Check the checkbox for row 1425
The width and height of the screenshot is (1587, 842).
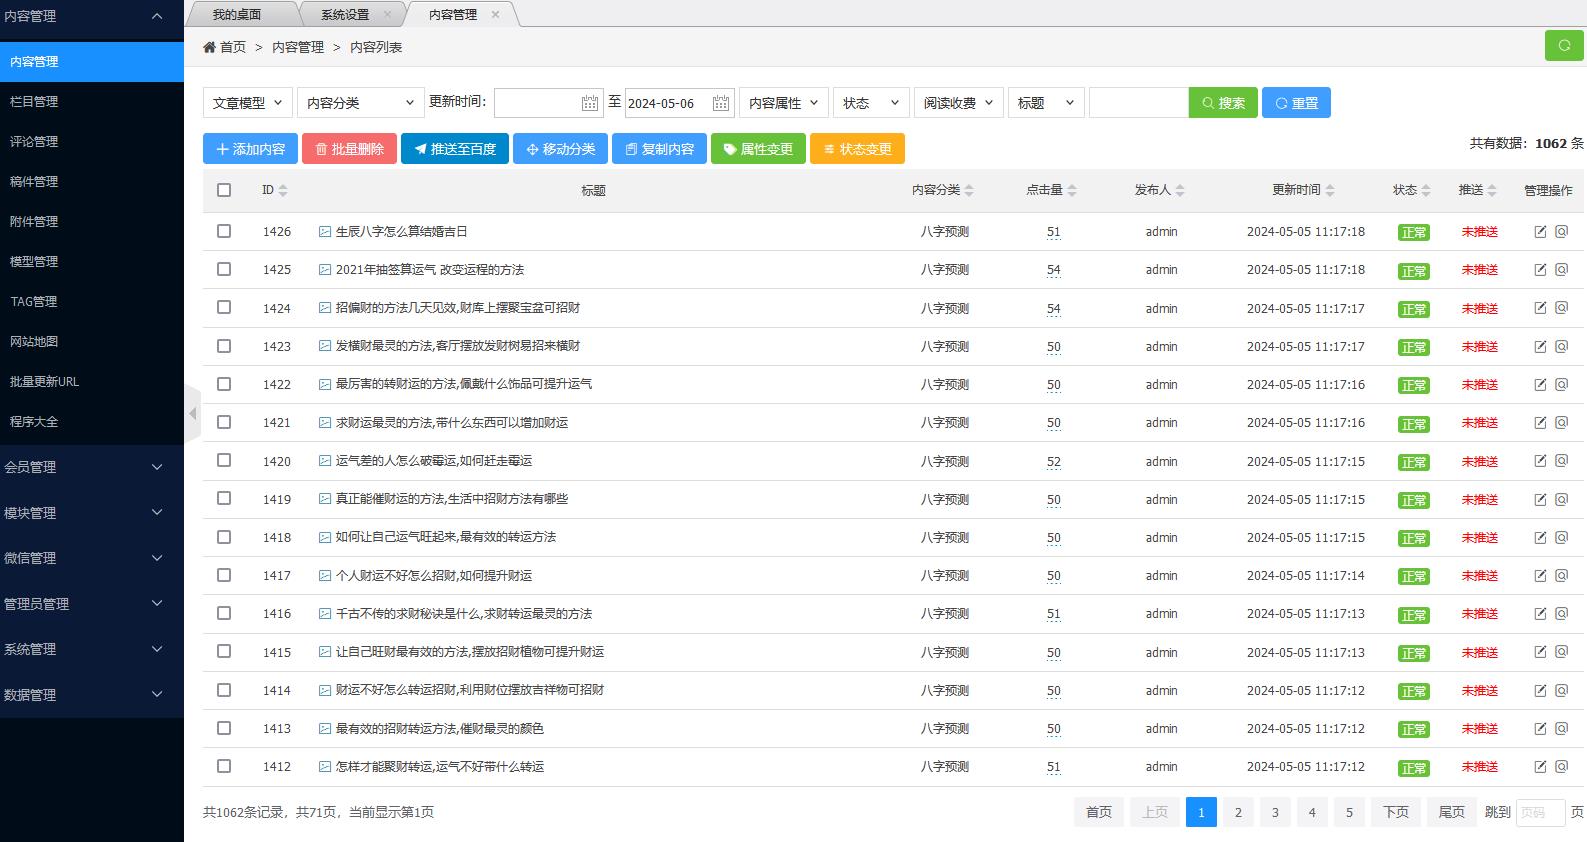point(224,270)
